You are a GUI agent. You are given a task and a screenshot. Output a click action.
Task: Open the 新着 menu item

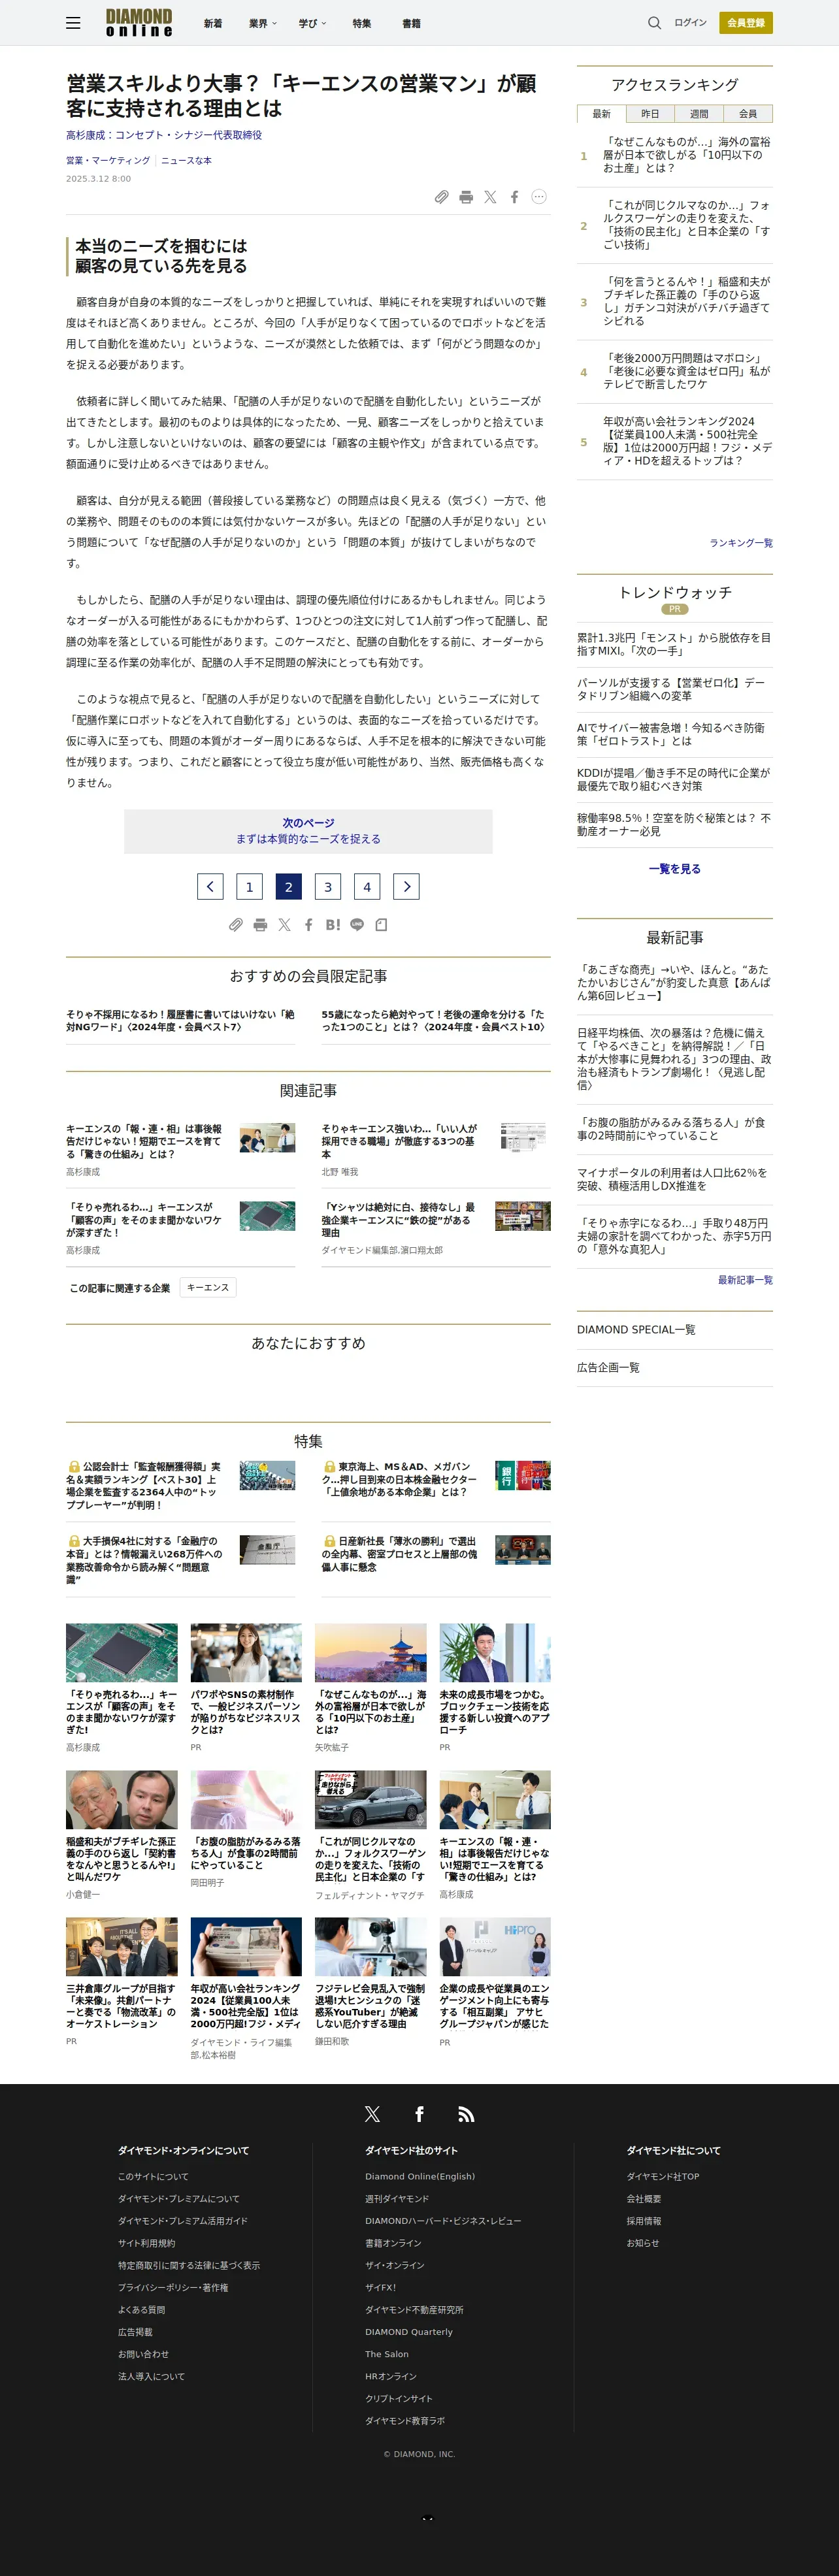(x=213, y=23)
